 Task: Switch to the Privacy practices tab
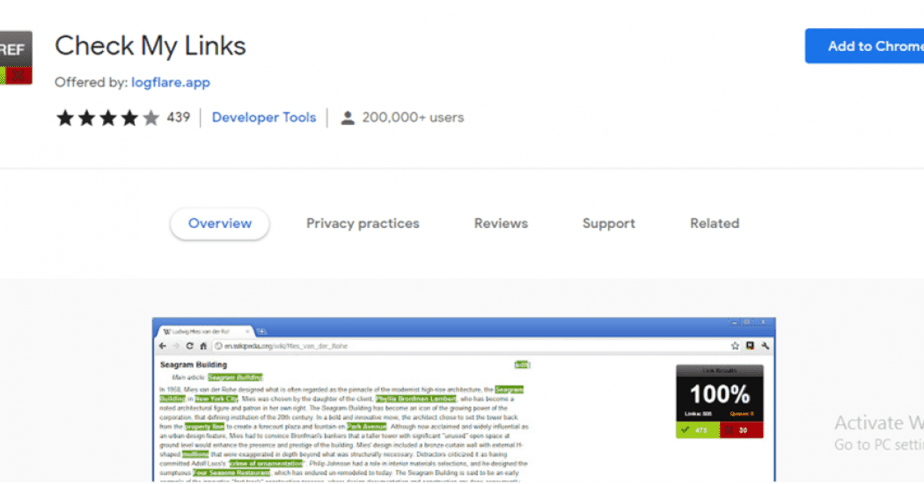363,224
